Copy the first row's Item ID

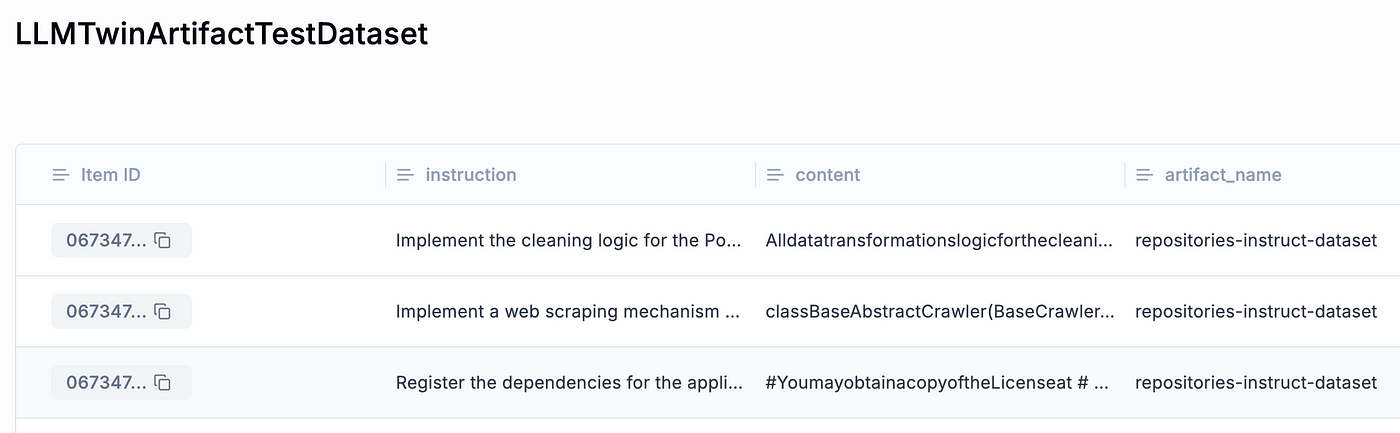pos(163,240)
